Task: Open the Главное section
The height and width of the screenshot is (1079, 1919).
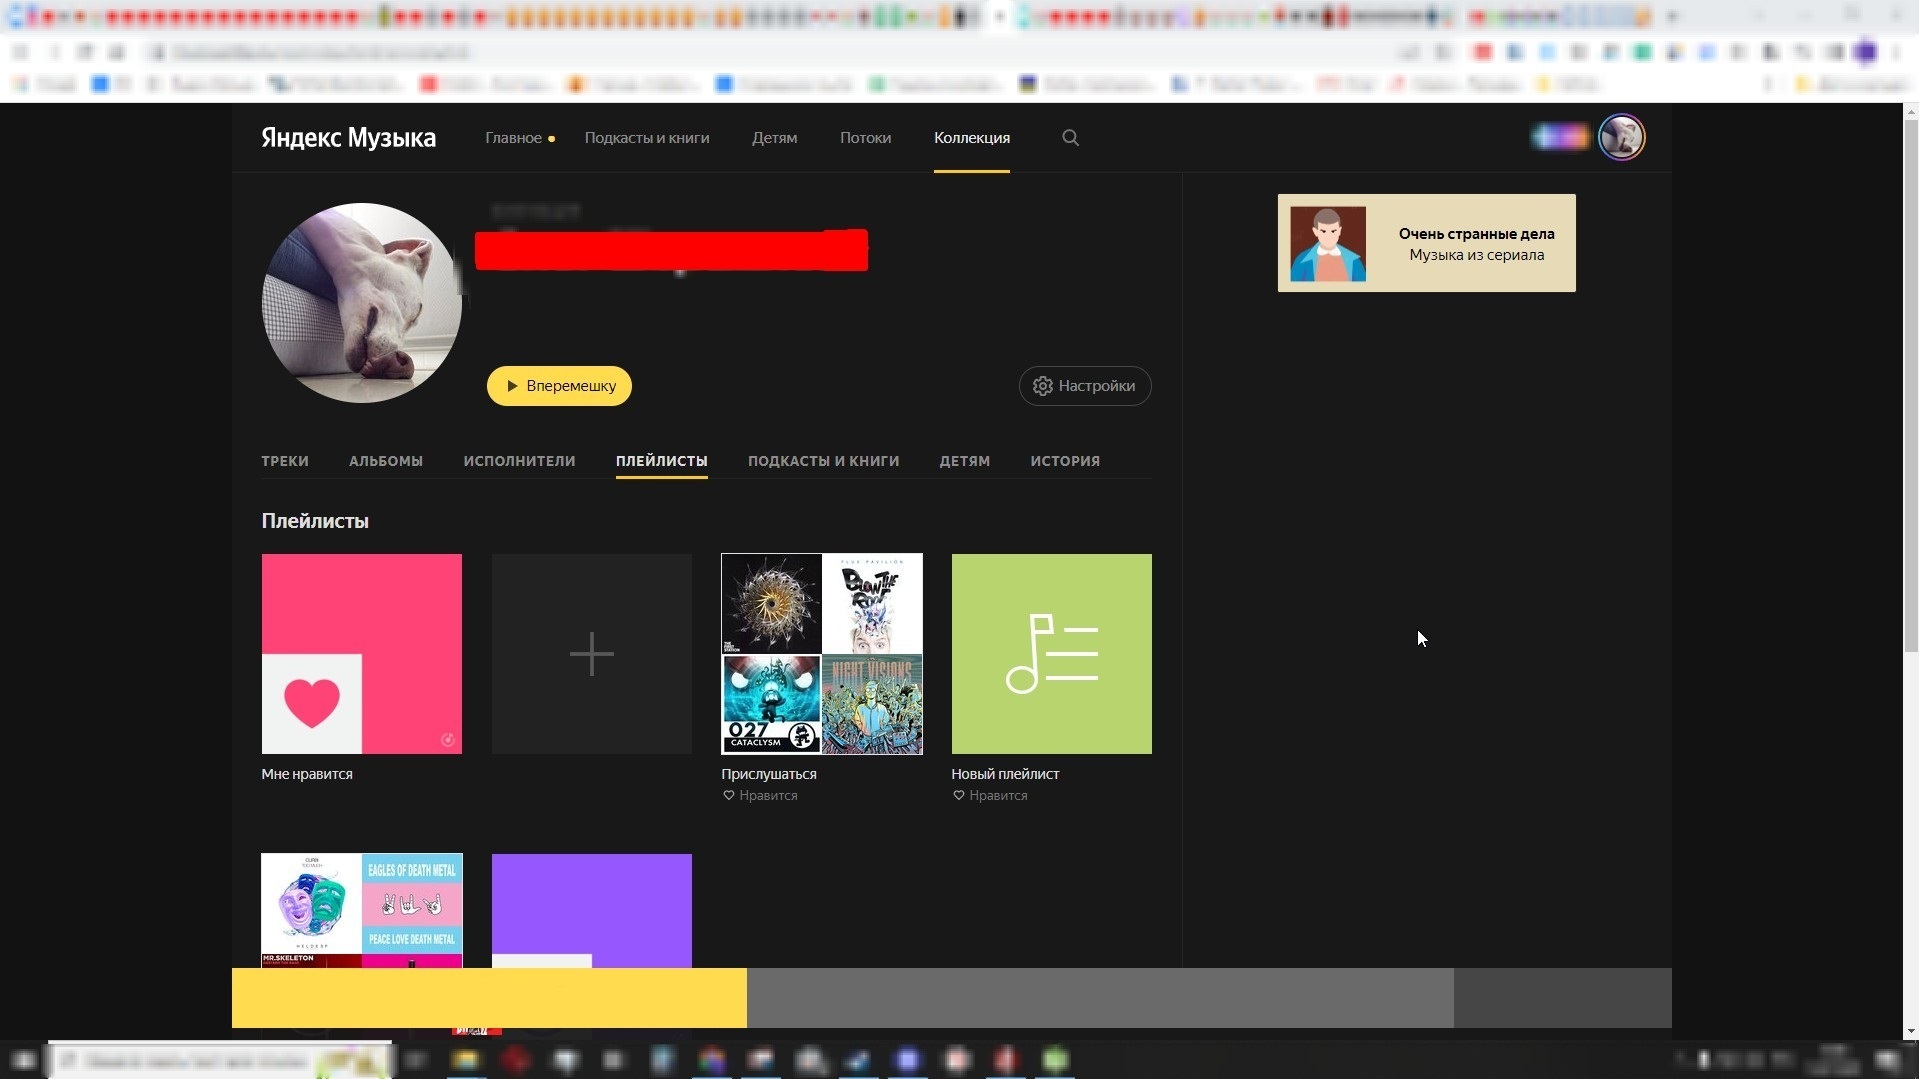Action: pos(514,138)
